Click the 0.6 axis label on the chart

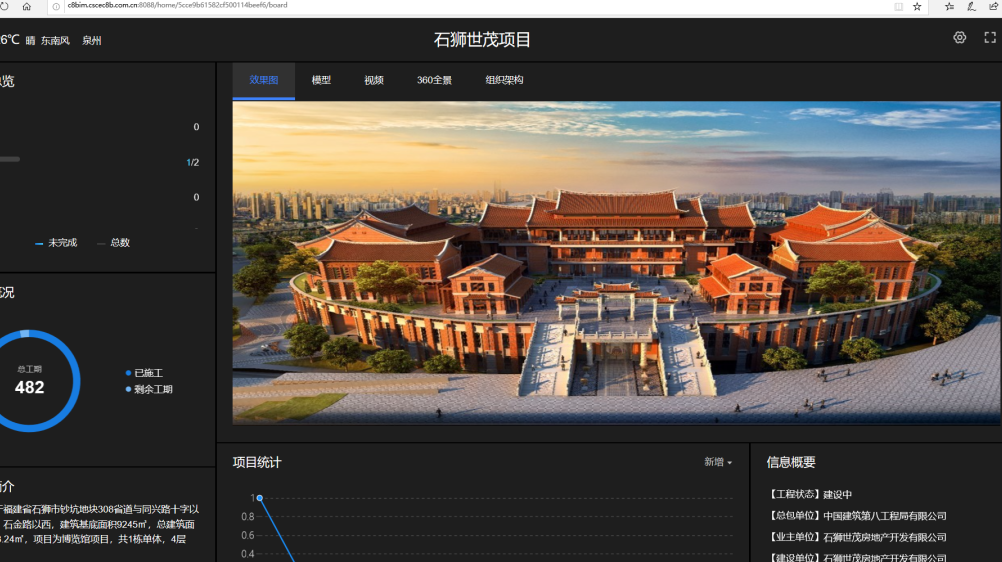click(248, 535)
